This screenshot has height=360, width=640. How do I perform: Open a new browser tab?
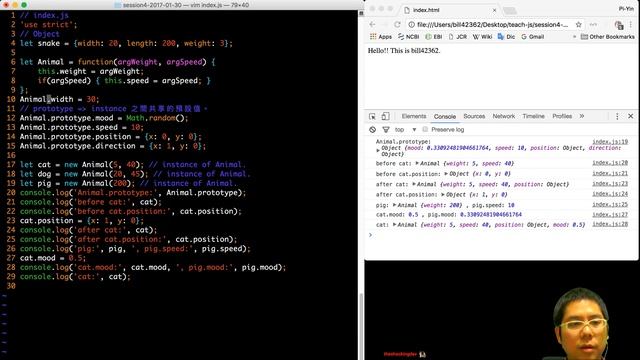[x=509, y=10]
